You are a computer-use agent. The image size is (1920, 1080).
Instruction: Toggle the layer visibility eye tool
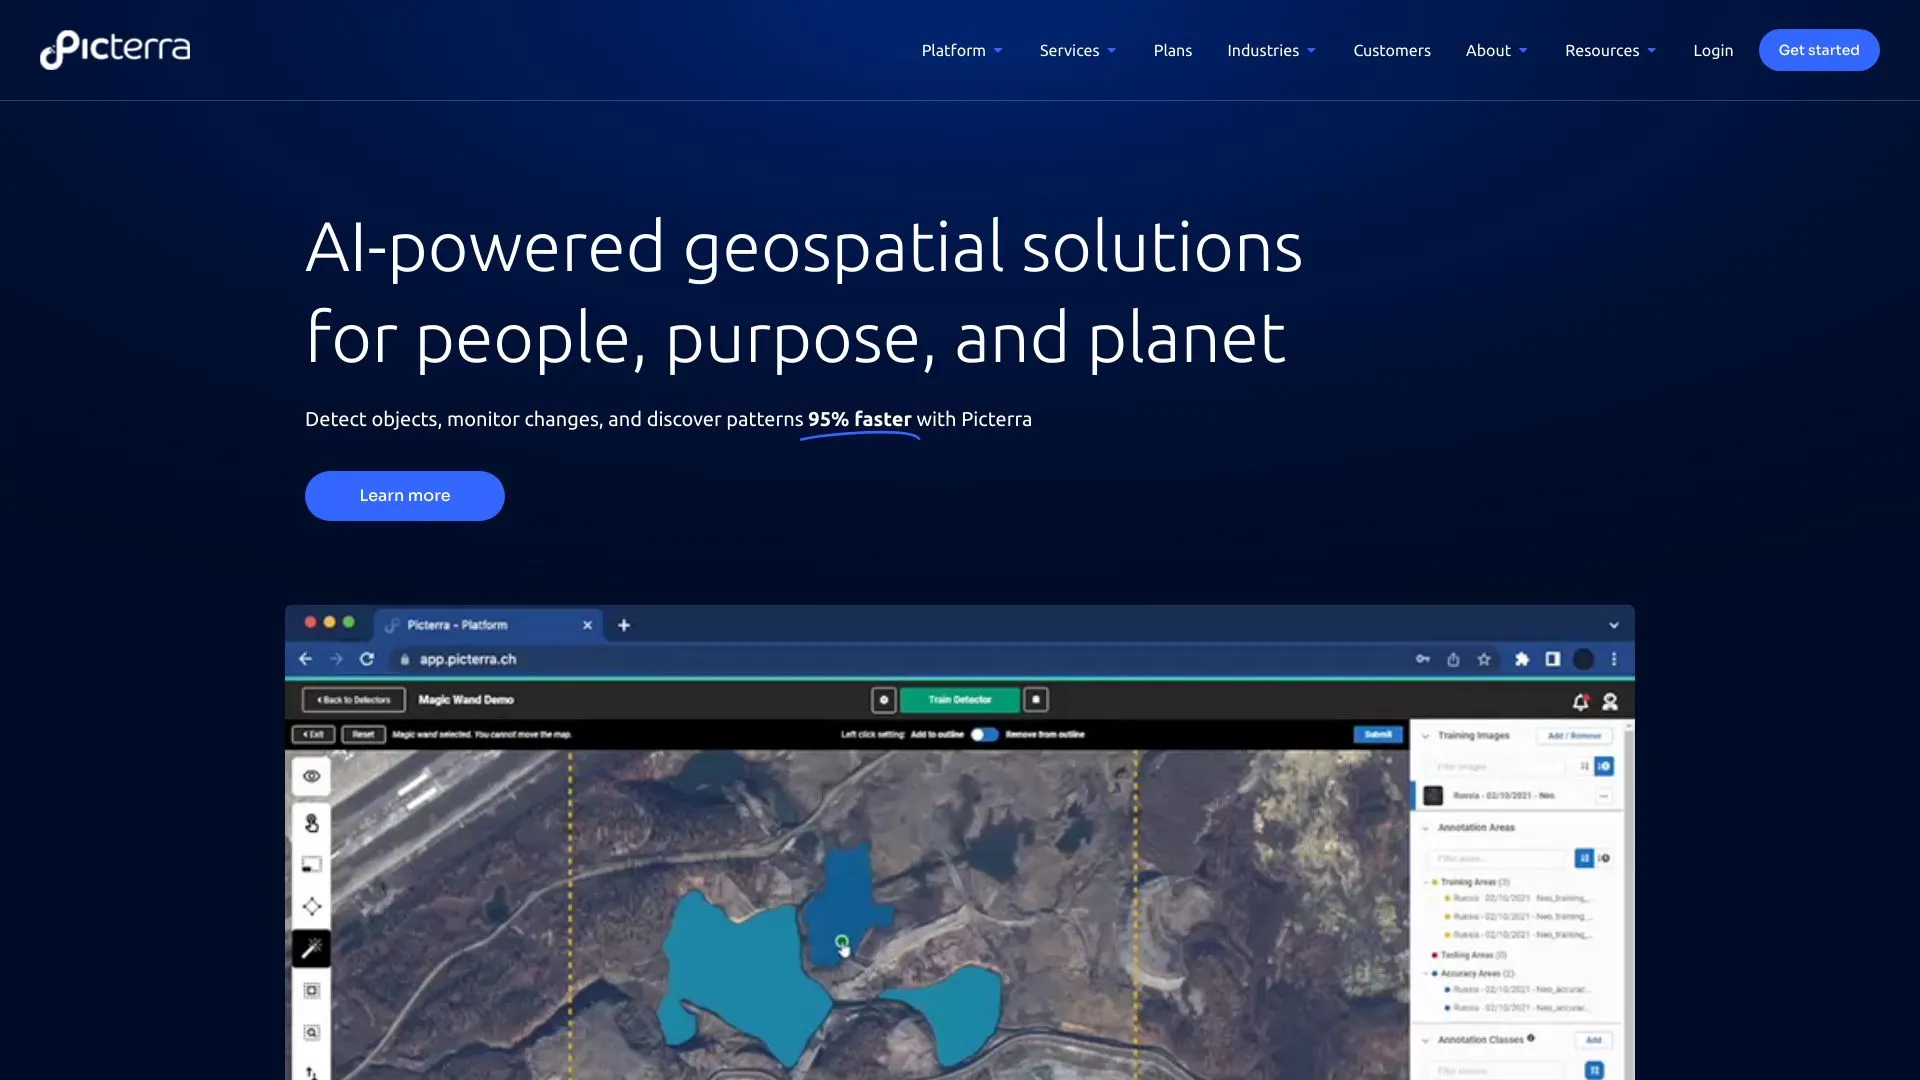point(310,776)
